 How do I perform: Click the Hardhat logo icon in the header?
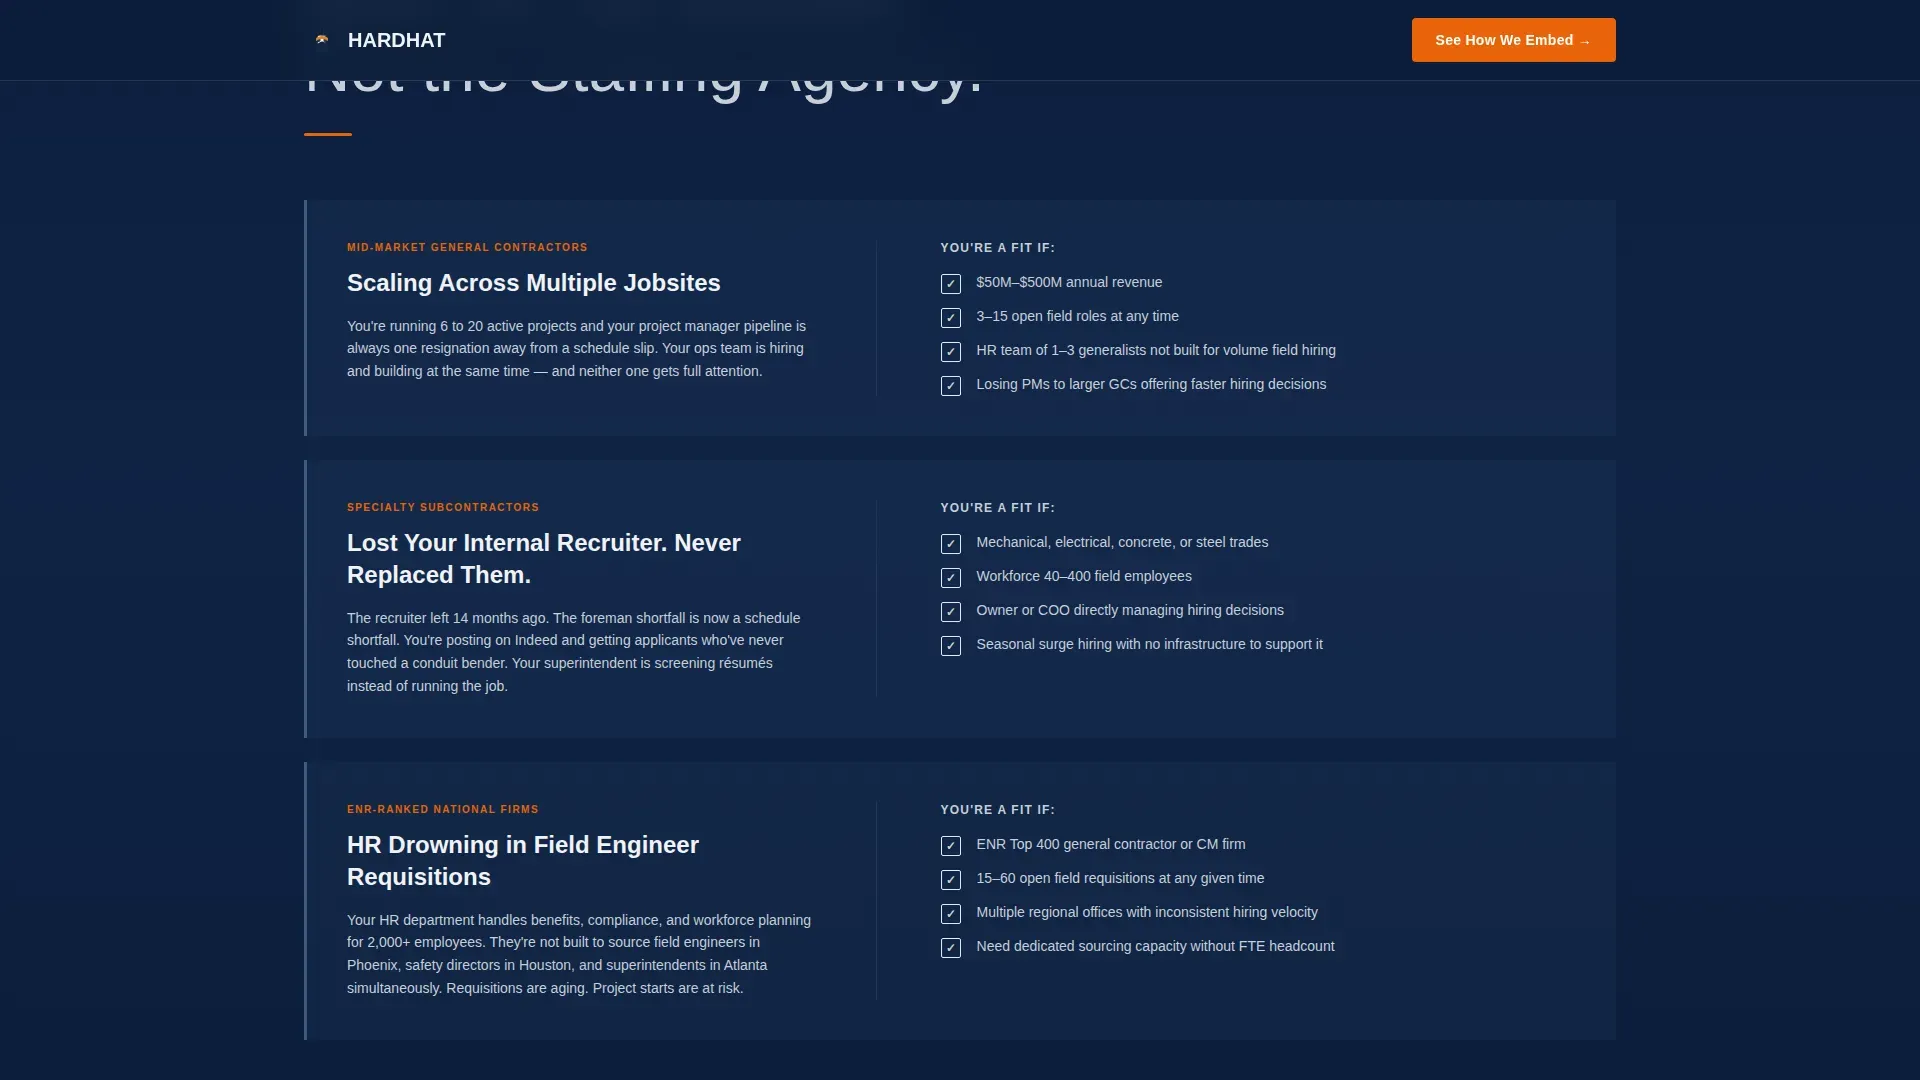[x=322, y=40]
